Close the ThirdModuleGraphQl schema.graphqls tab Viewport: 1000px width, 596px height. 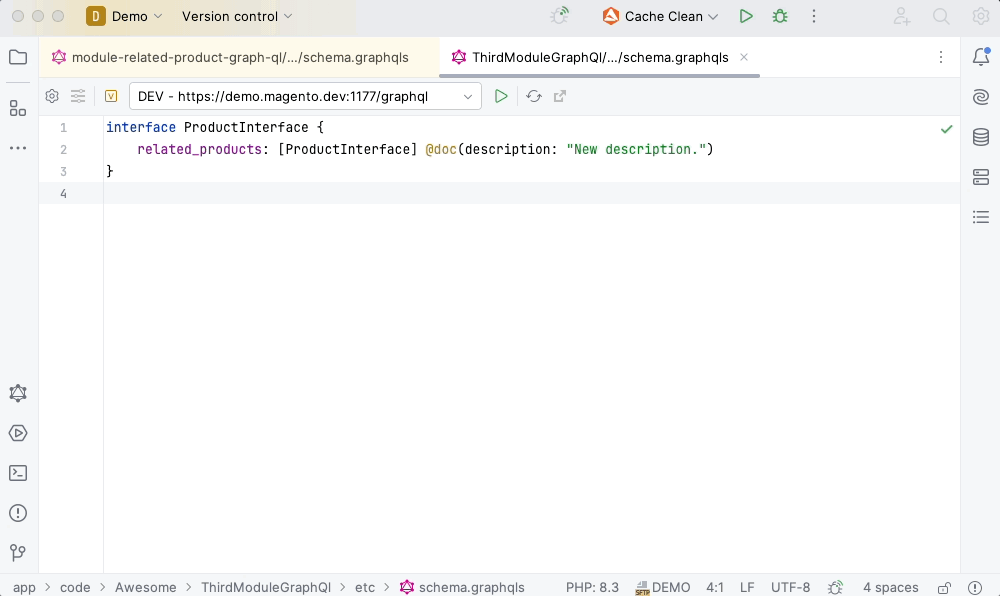744,57
